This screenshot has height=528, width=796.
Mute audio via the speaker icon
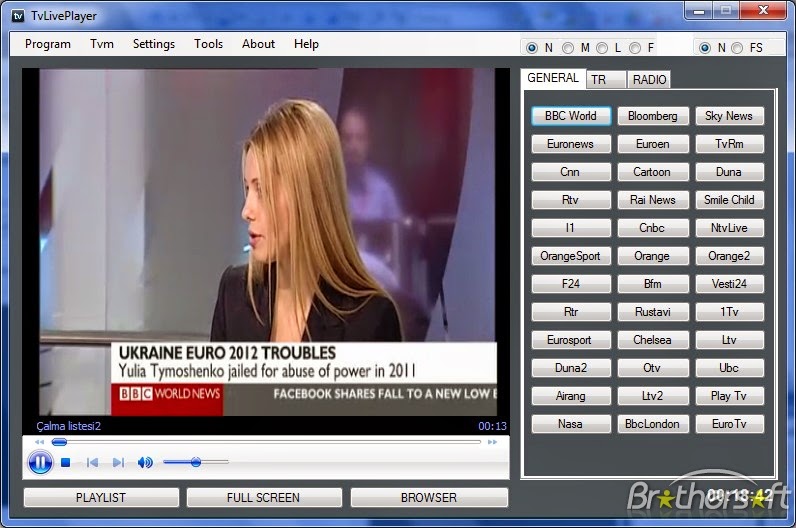coord(145,463)
